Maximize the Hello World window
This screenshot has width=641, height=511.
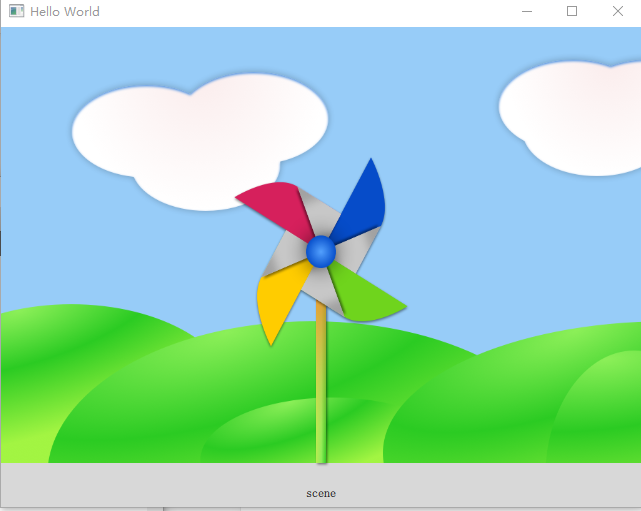click(x=572, y=11)
